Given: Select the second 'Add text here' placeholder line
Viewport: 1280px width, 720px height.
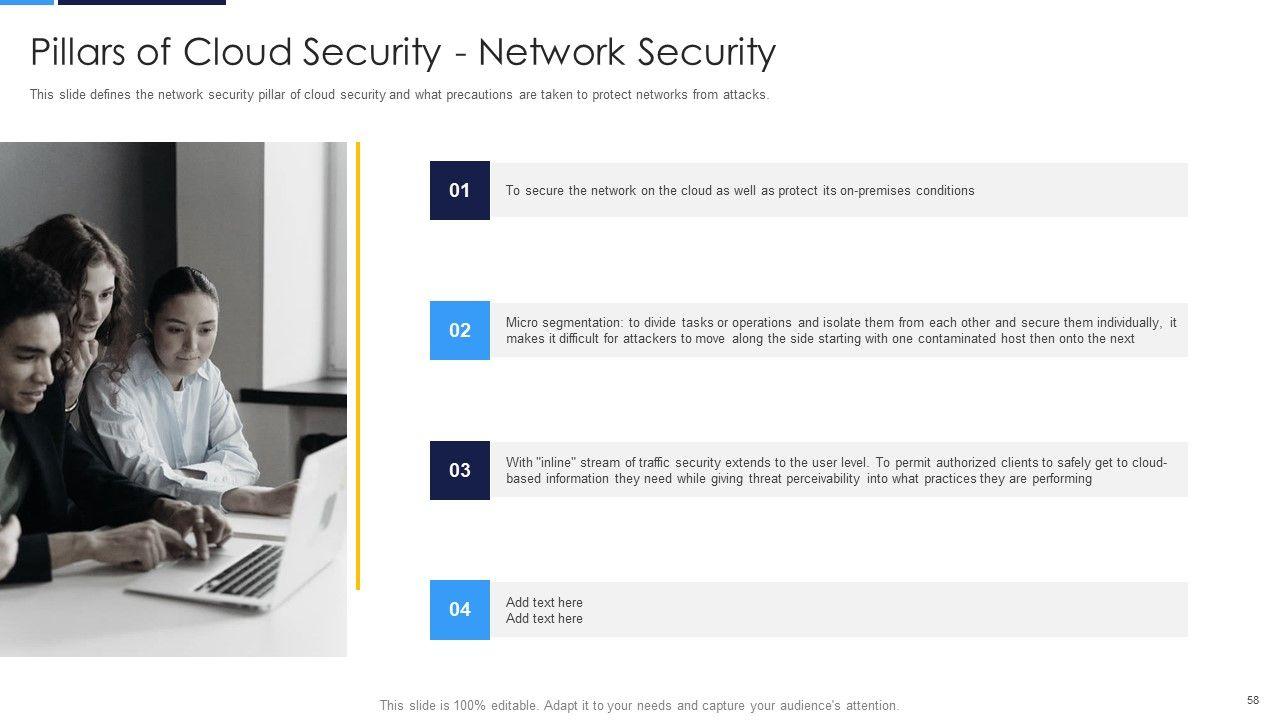Looking at the screenshot, I should click(544, 619).
